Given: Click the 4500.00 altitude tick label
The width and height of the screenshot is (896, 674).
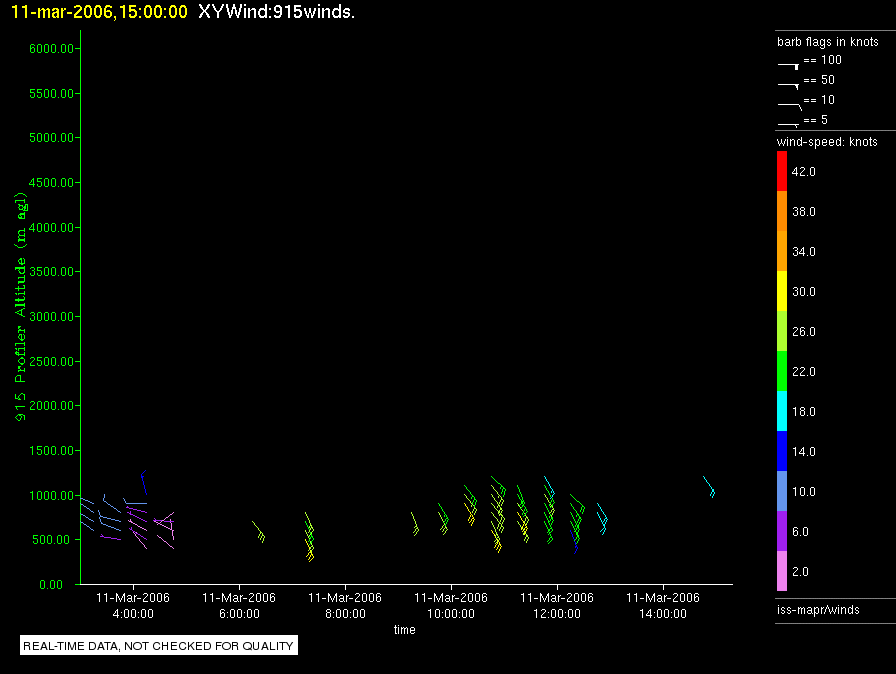Looking at the screenshot, I should pos(51,183).
